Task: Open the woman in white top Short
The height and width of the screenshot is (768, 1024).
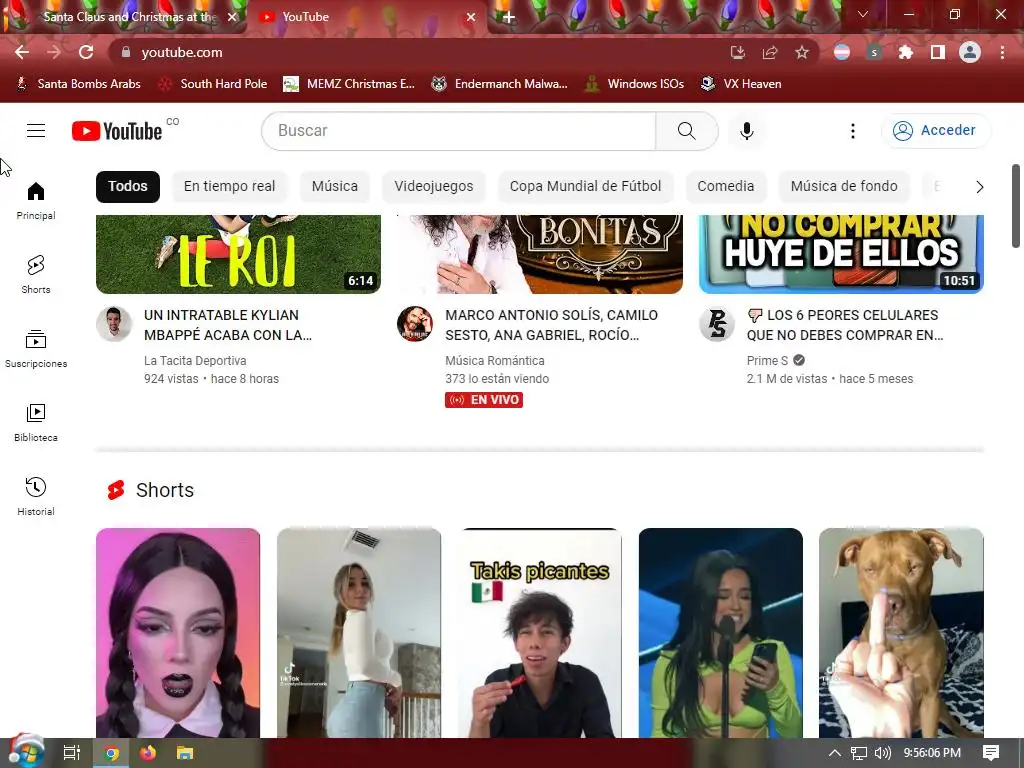Action: coord(359,633)
